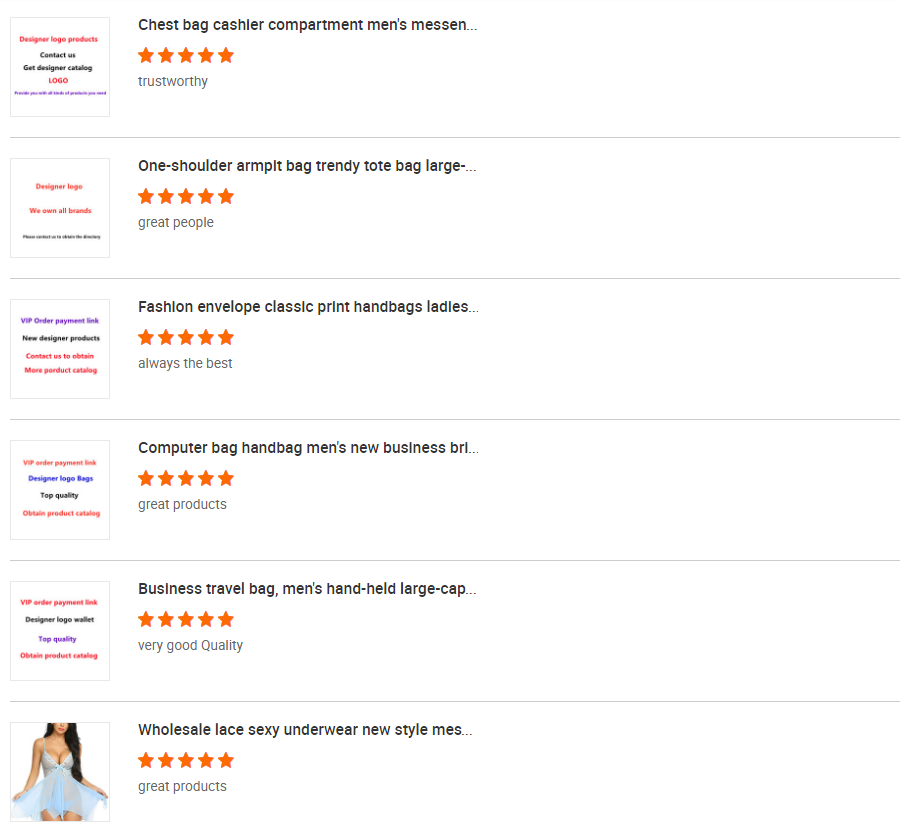900x839 pixels.
Task: Click star rating under Wholesale lace underwear
Action: (186, 760)
